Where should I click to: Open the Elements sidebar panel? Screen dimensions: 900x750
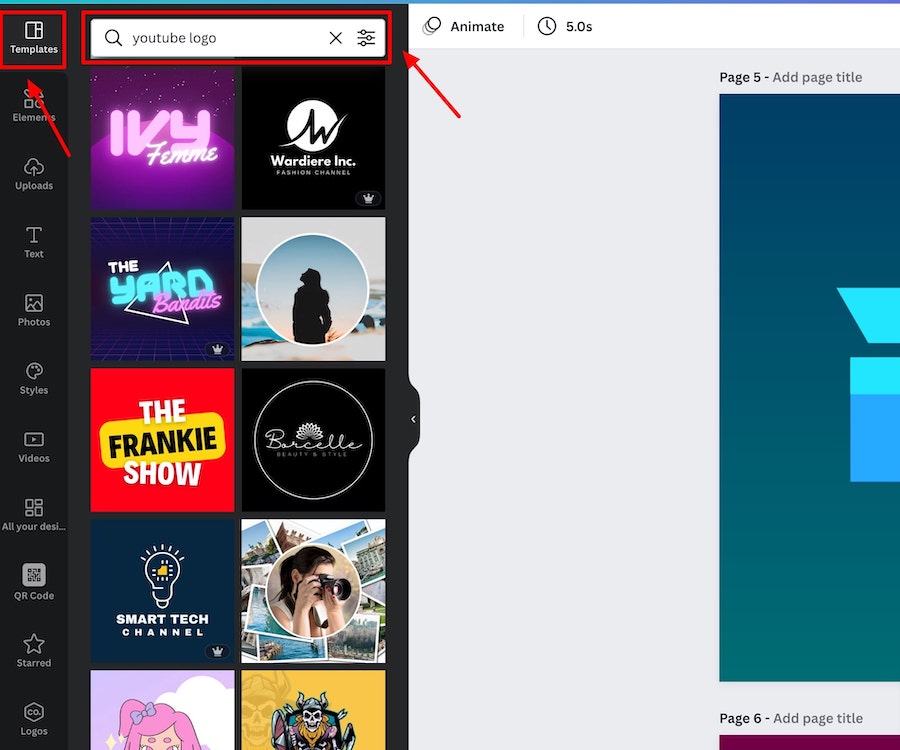pyautogui.click(x=34, y=105)
